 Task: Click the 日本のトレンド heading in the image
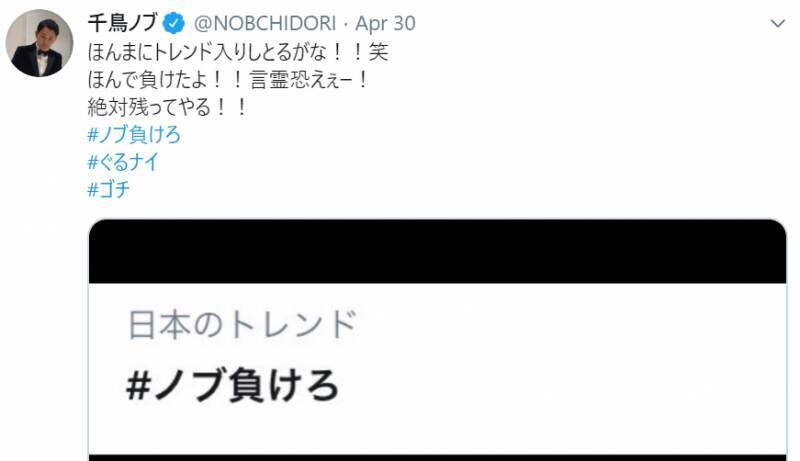242,324
